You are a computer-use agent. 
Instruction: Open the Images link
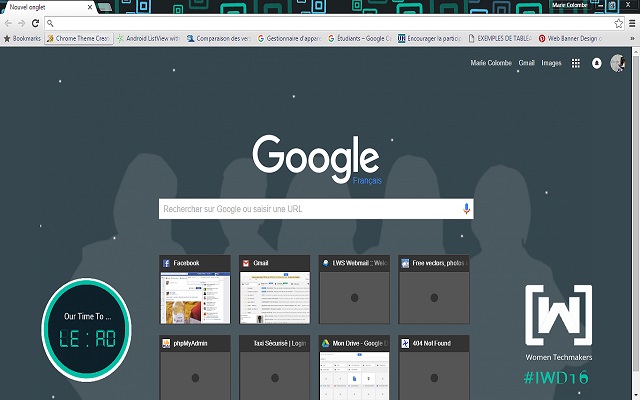551,63
